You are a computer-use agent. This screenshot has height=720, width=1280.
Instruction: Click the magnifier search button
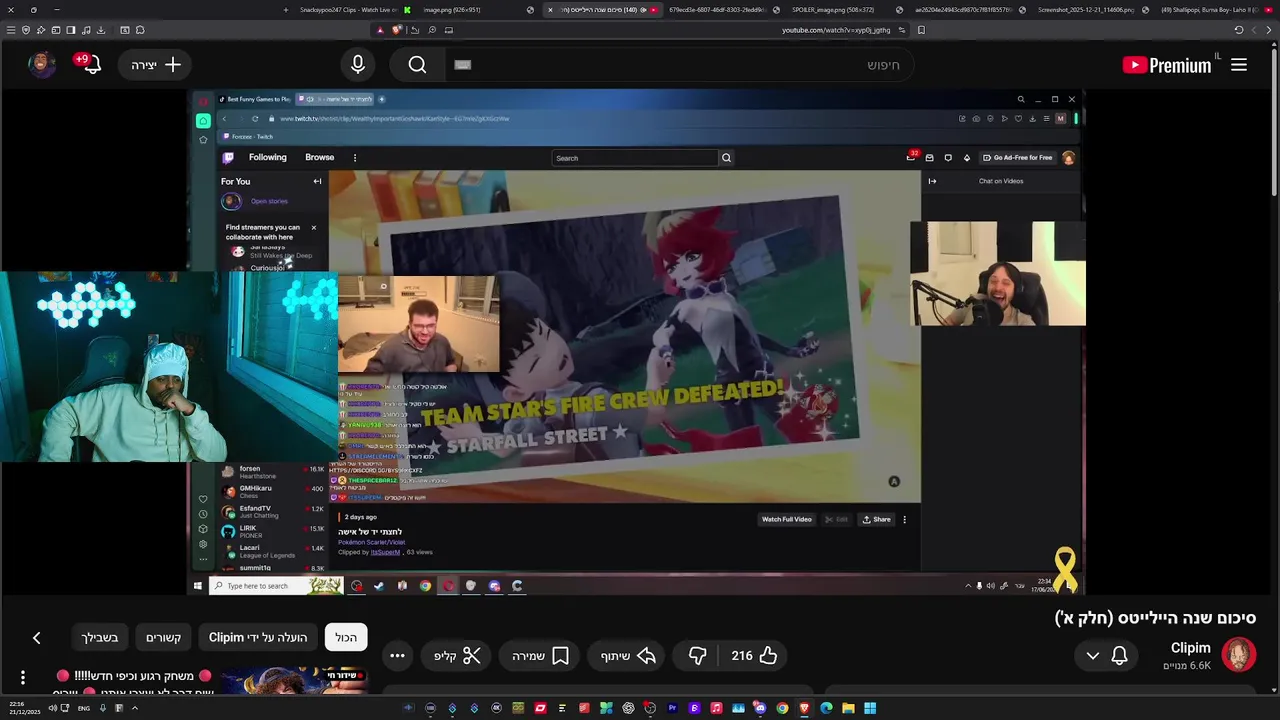[417, 65]
